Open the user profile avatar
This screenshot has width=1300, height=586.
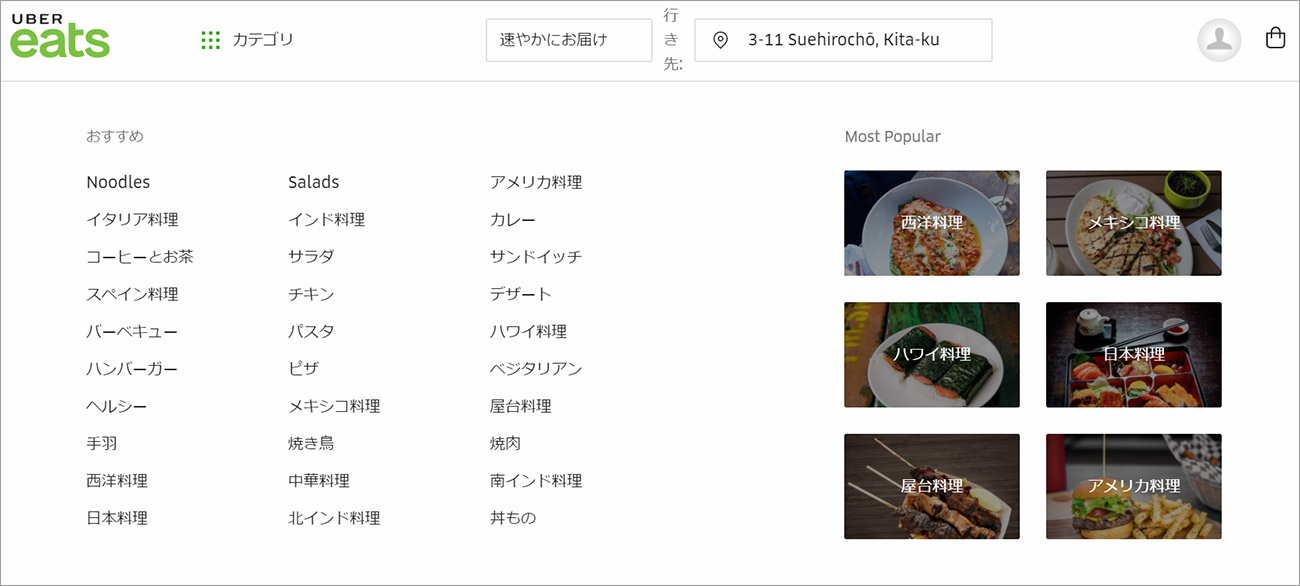1219,40
